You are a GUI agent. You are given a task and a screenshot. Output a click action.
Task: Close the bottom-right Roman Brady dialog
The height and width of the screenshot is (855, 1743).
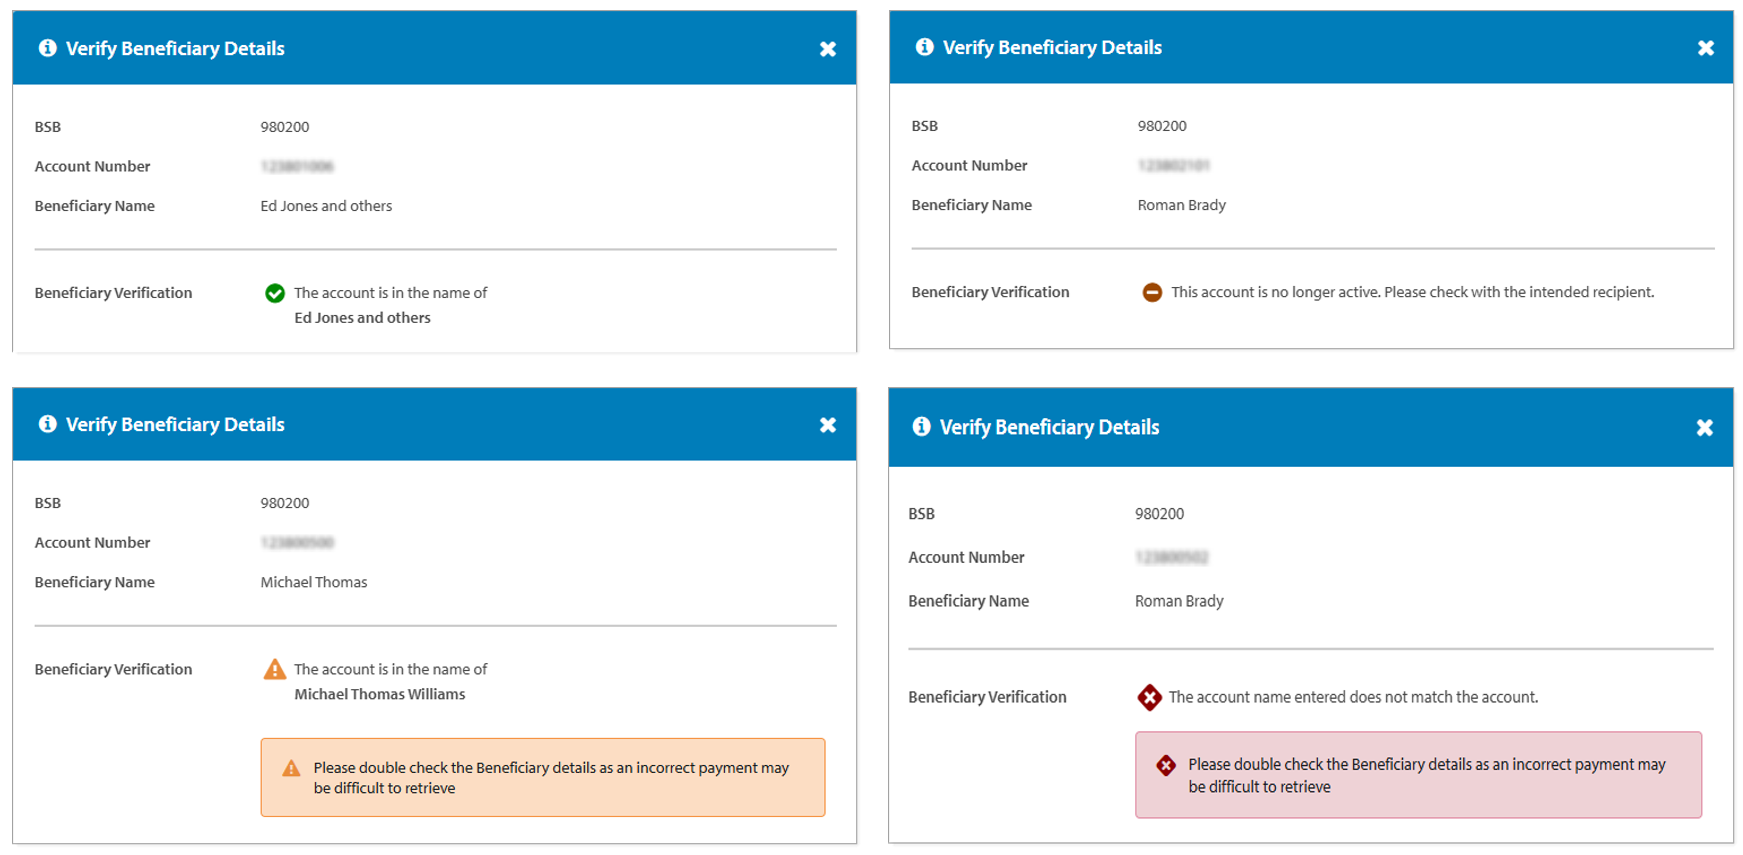1705,427
